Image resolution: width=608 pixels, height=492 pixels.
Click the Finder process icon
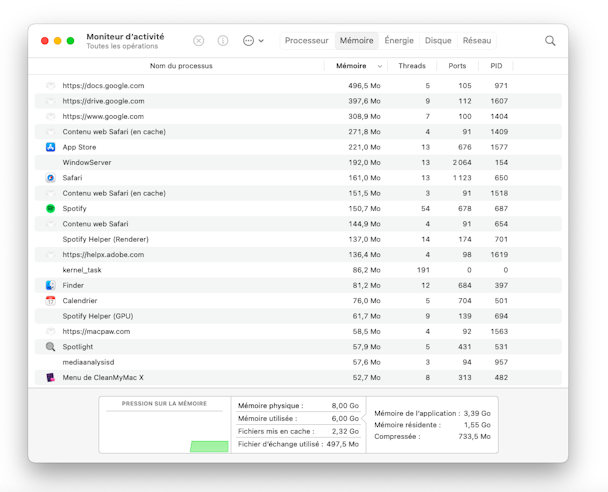(x=50, y=285)
